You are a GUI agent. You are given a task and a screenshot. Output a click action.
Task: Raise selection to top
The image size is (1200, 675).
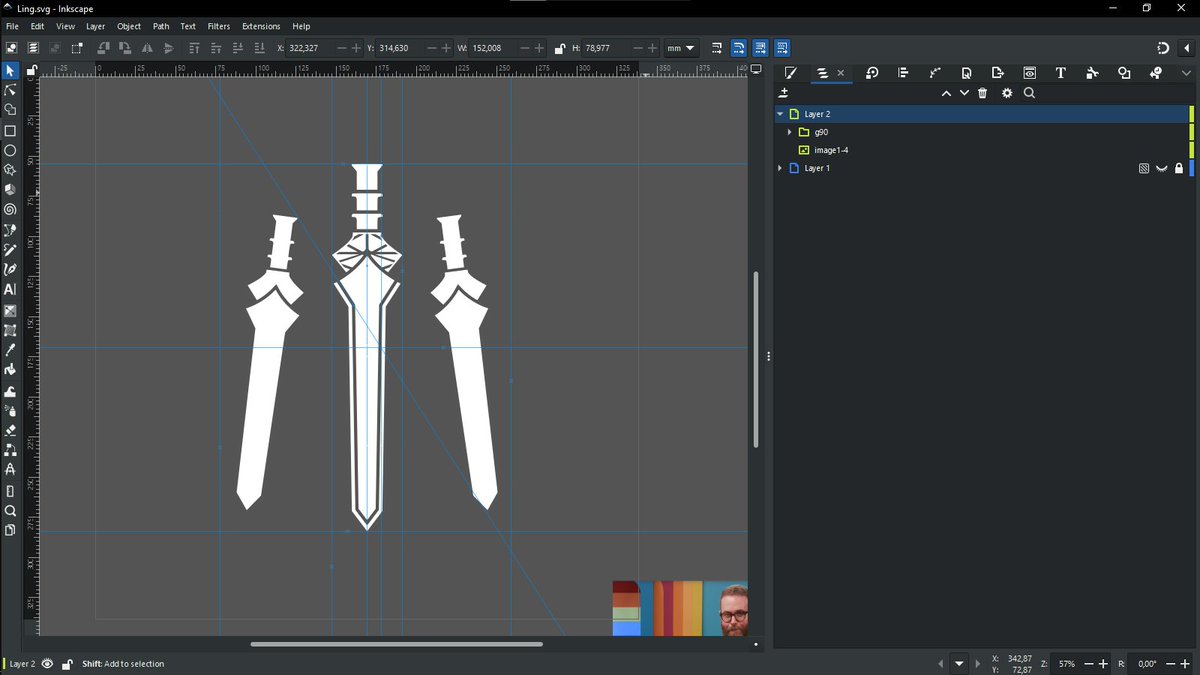click(x=195, y=48)
